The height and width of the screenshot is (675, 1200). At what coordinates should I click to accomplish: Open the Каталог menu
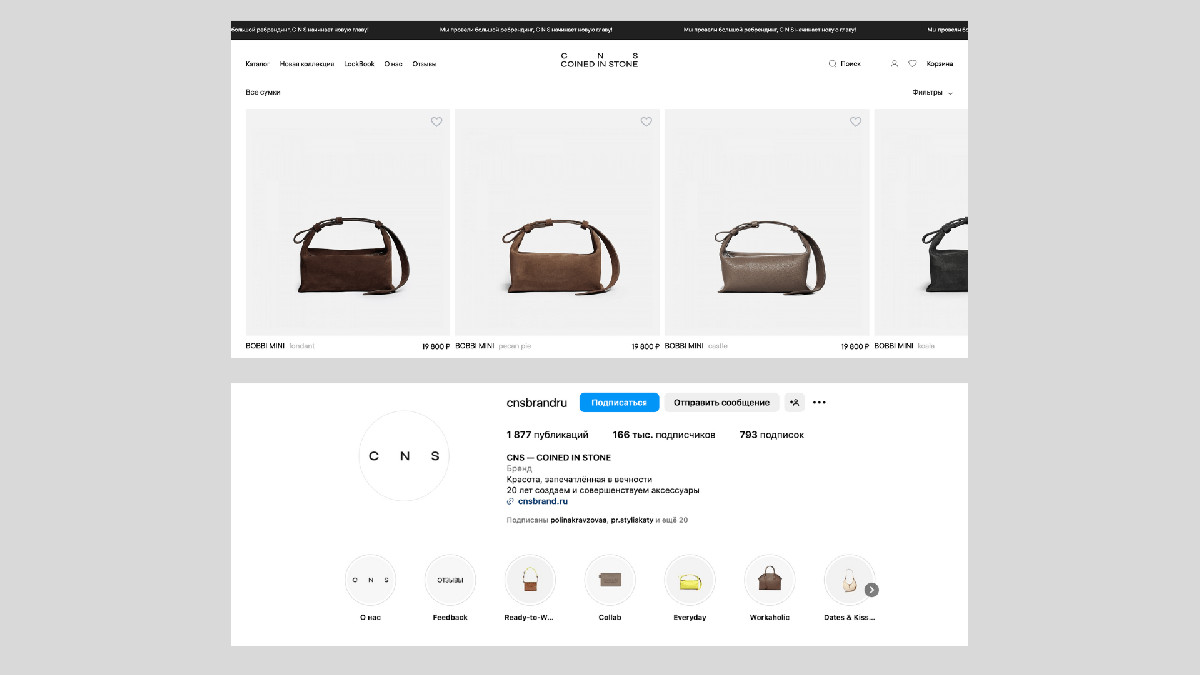pos(257,64)
